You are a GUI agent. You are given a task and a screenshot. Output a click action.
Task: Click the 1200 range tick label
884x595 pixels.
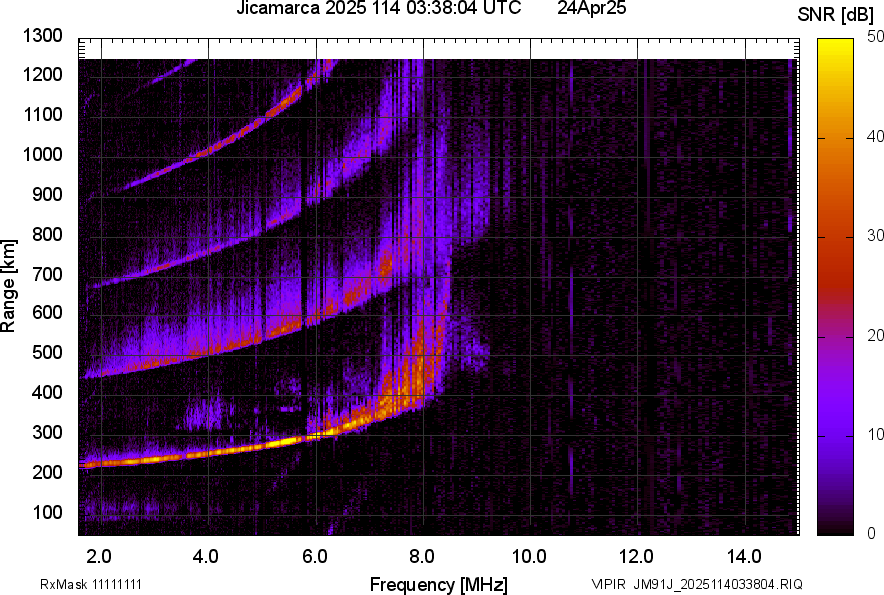(43, 74)
